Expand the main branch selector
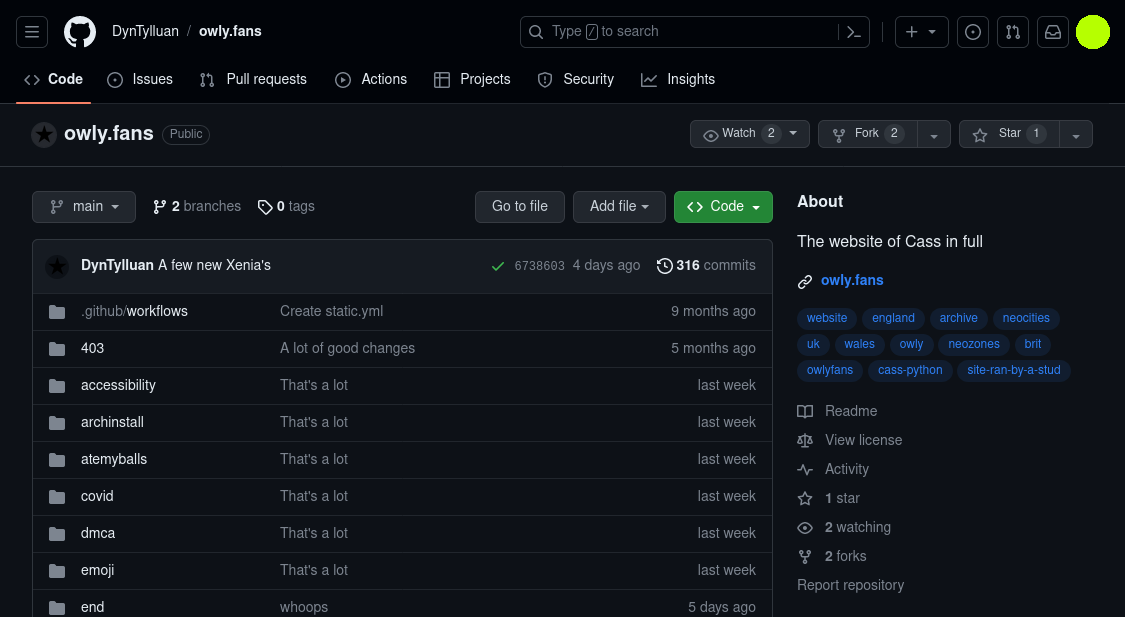Viewport: 1125px width, 617px height. 83,207
